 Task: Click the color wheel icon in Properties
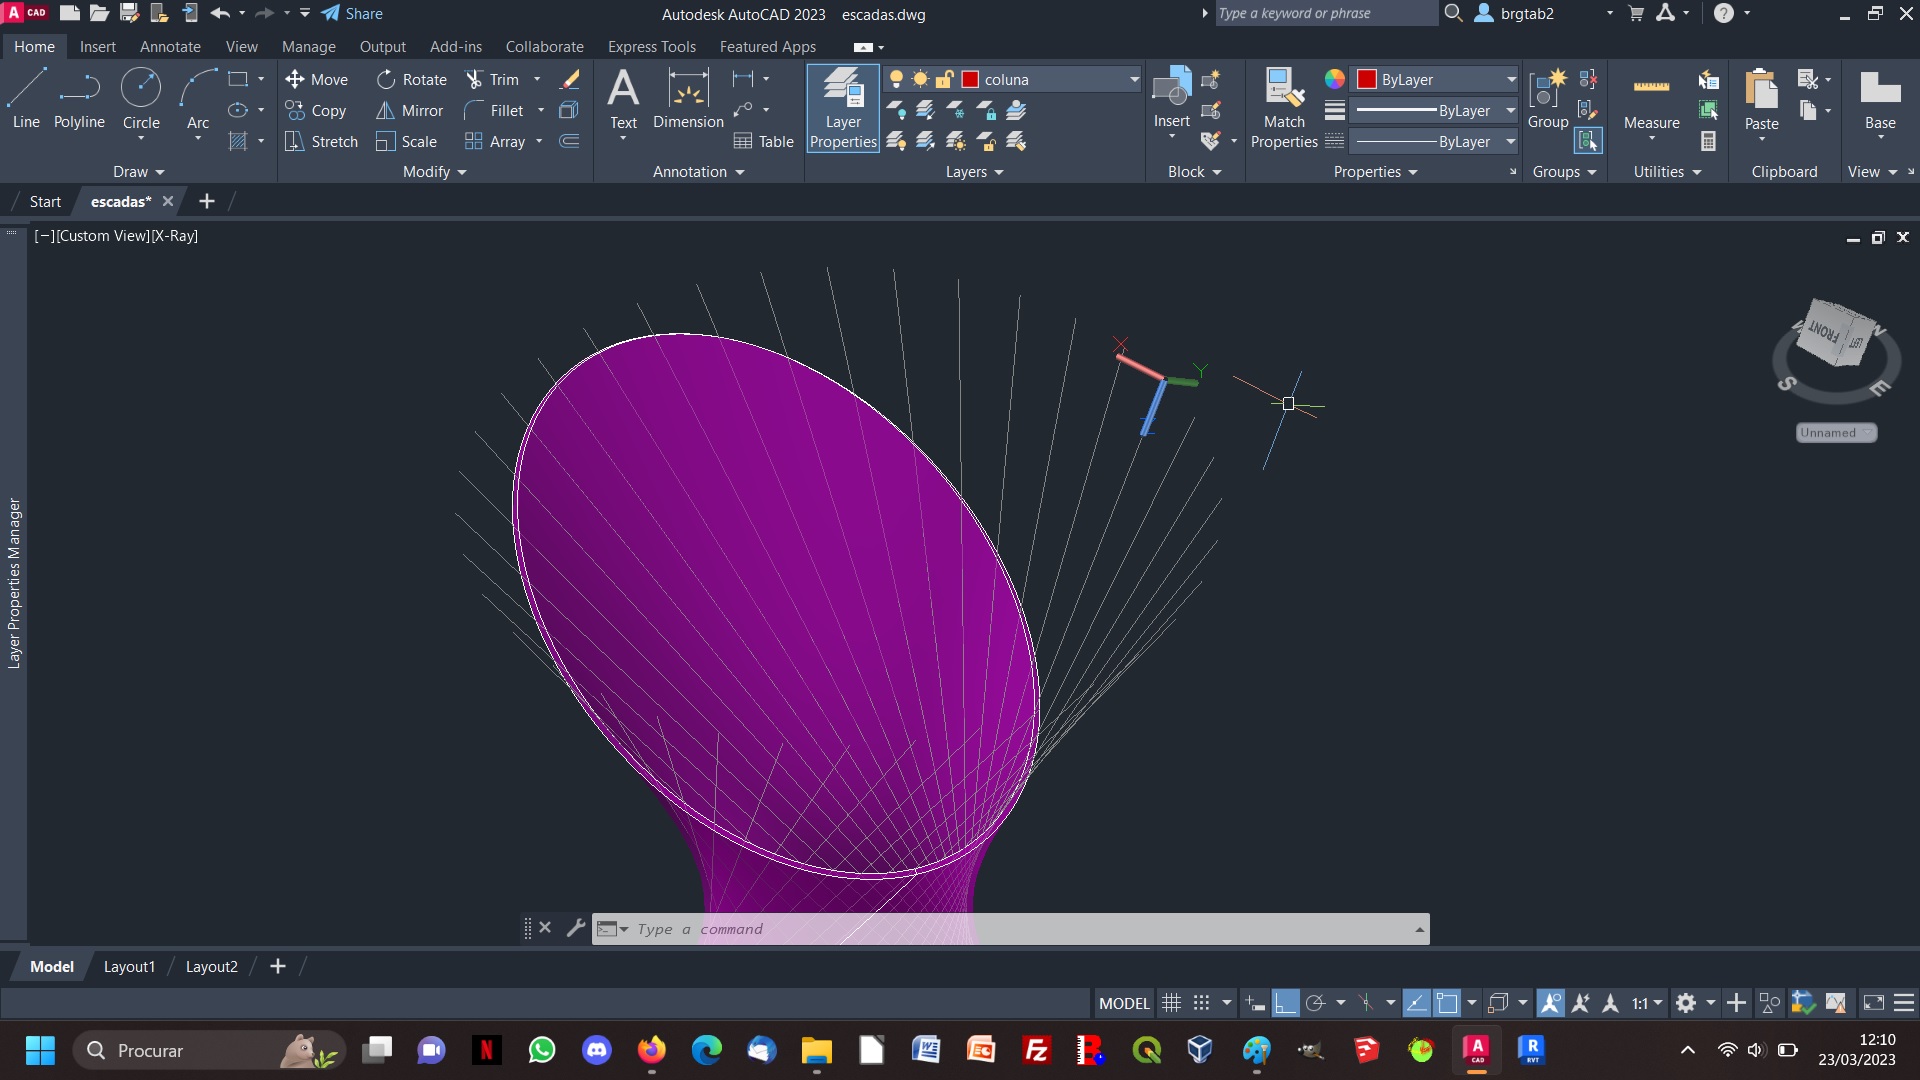point(1334,79)
